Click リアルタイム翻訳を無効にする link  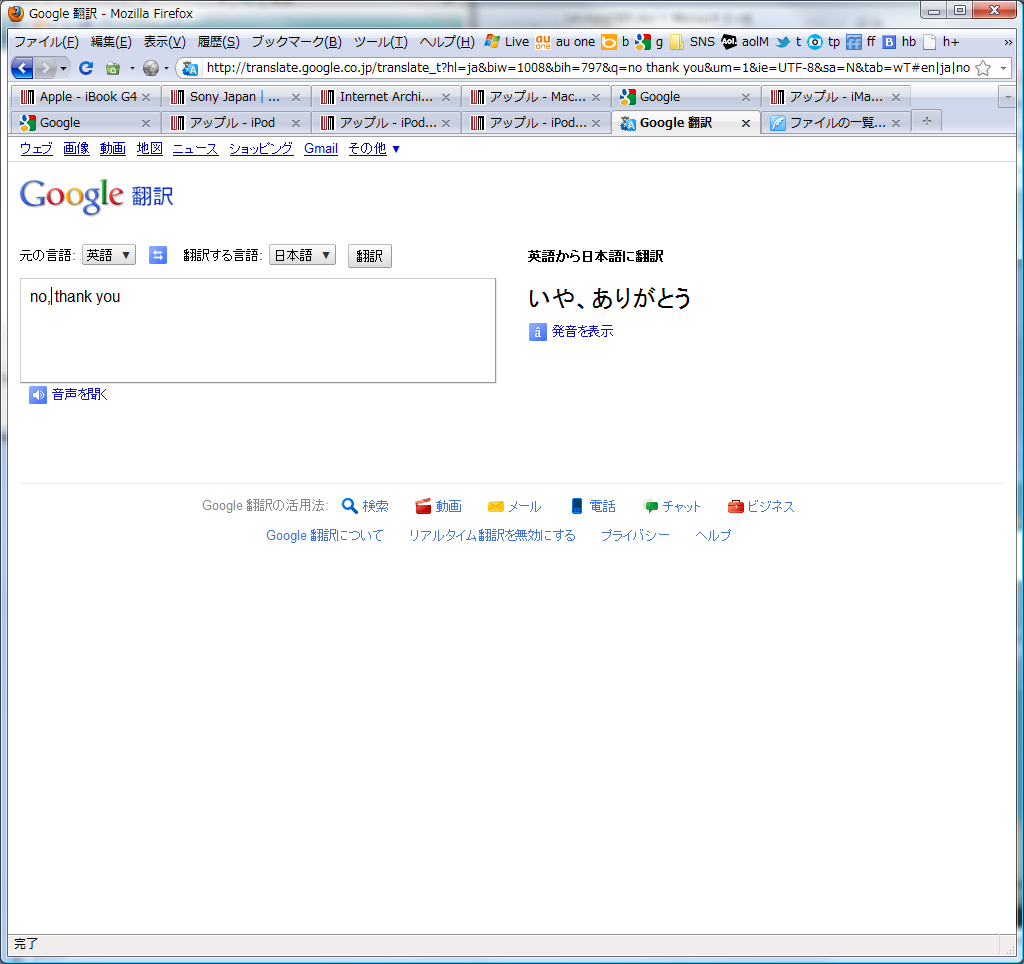(x=492, y=536)
